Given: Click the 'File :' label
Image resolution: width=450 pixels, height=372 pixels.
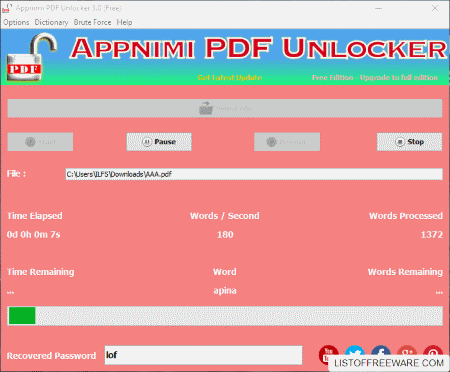Looking at the screenshot, I should click(x=16, y=174).
